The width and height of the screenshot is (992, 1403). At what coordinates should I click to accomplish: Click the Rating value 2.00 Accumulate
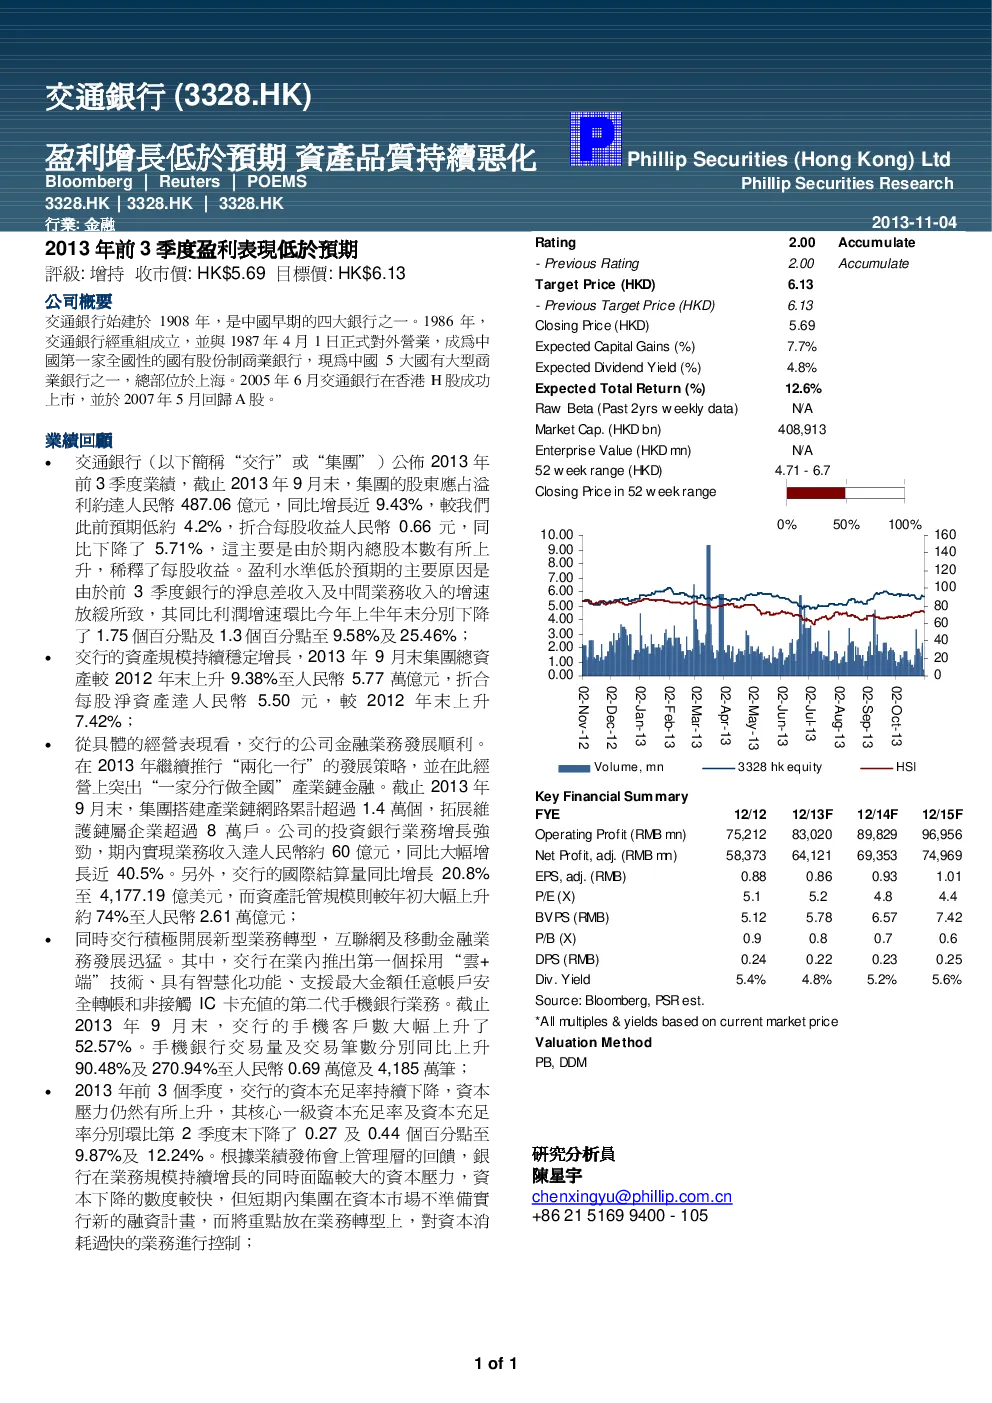point(851,243)
